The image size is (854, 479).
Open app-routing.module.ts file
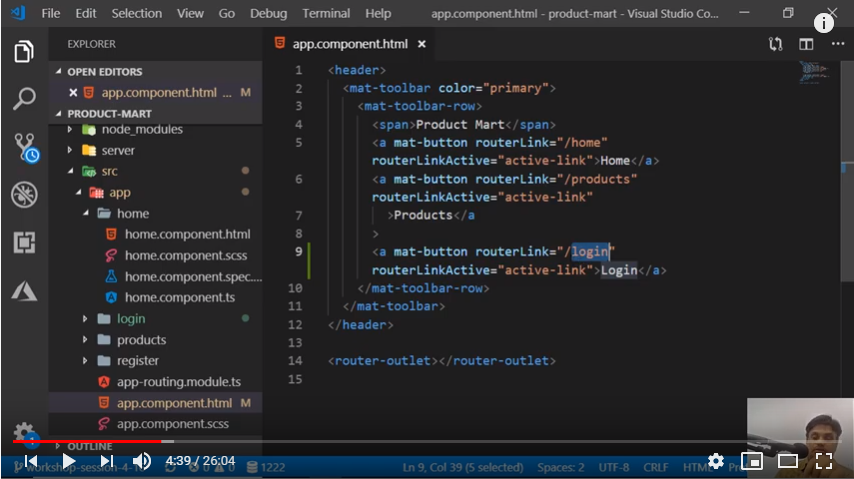pyautogui.click(x=178, y=382)
